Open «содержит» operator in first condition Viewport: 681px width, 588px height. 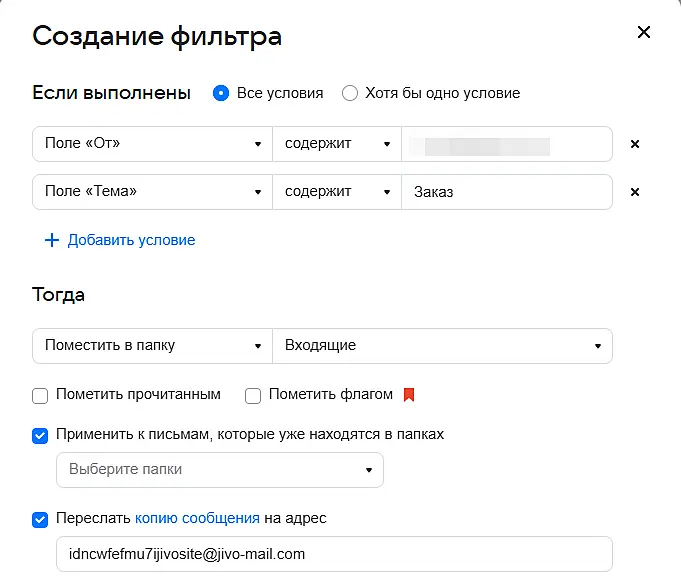pyautogui.click(x=336, y=144)
